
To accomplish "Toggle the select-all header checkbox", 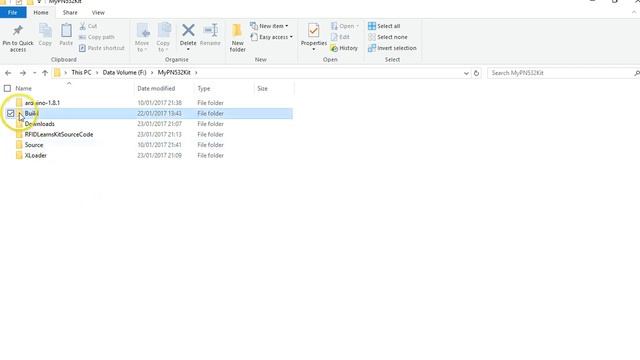I will 7,88.
